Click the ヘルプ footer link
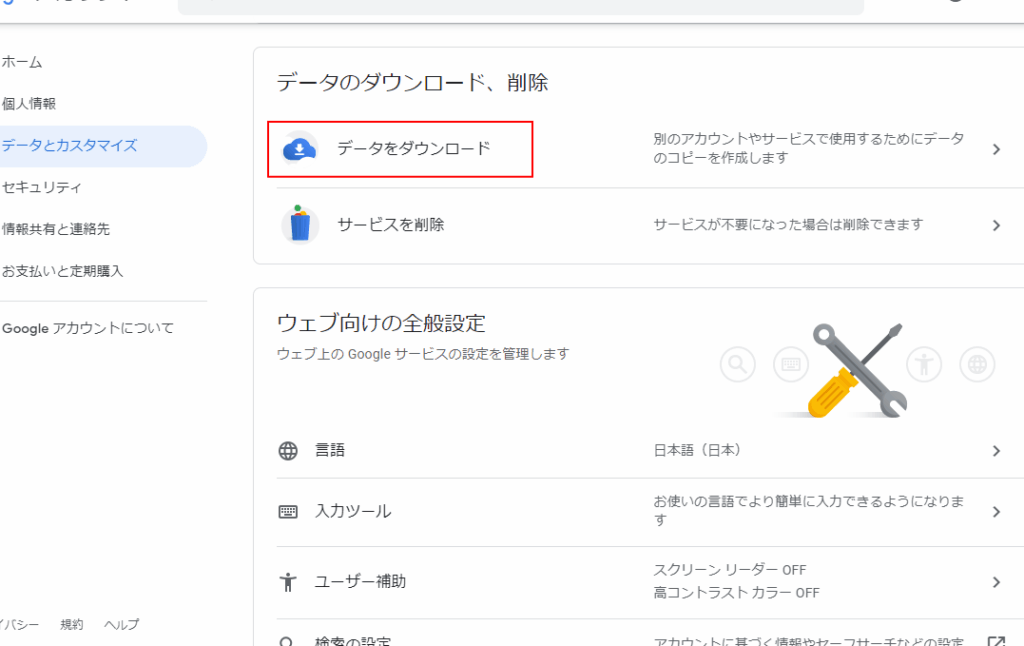 (x=121, y=625)
